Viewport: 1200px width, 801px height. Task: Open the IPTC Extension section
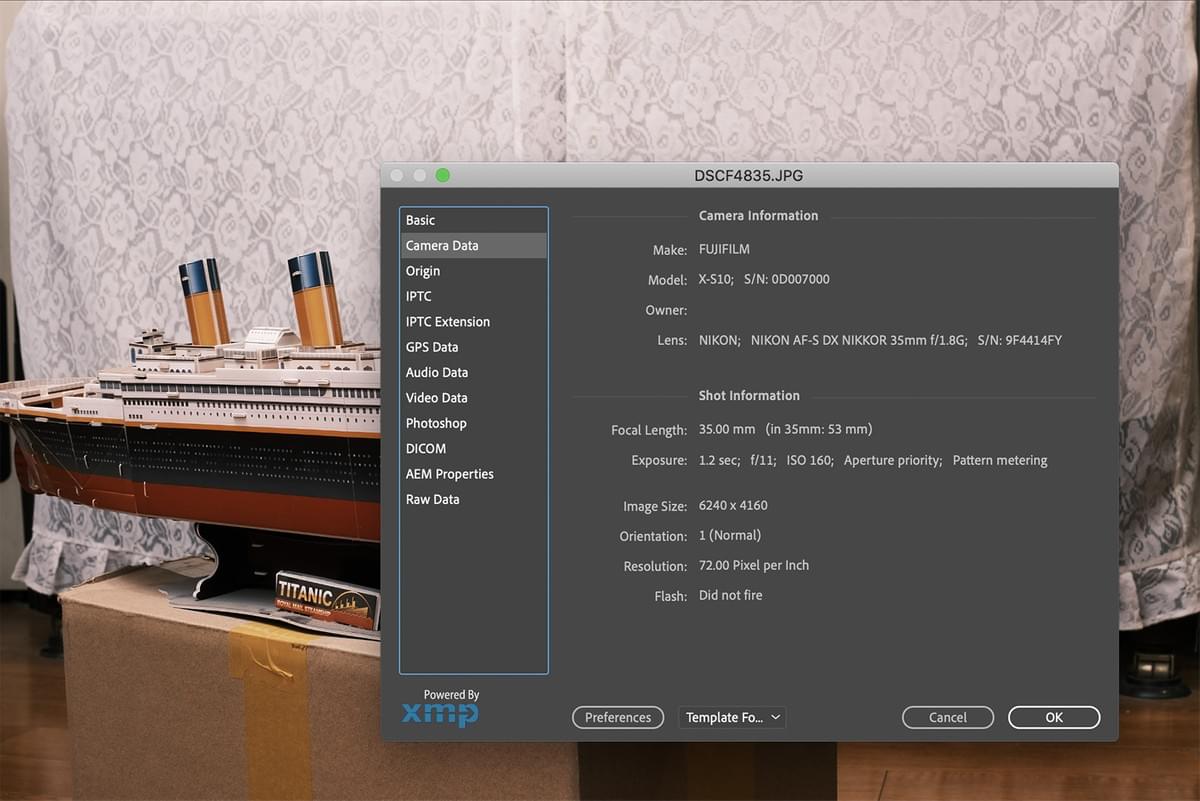click(473, 322)
